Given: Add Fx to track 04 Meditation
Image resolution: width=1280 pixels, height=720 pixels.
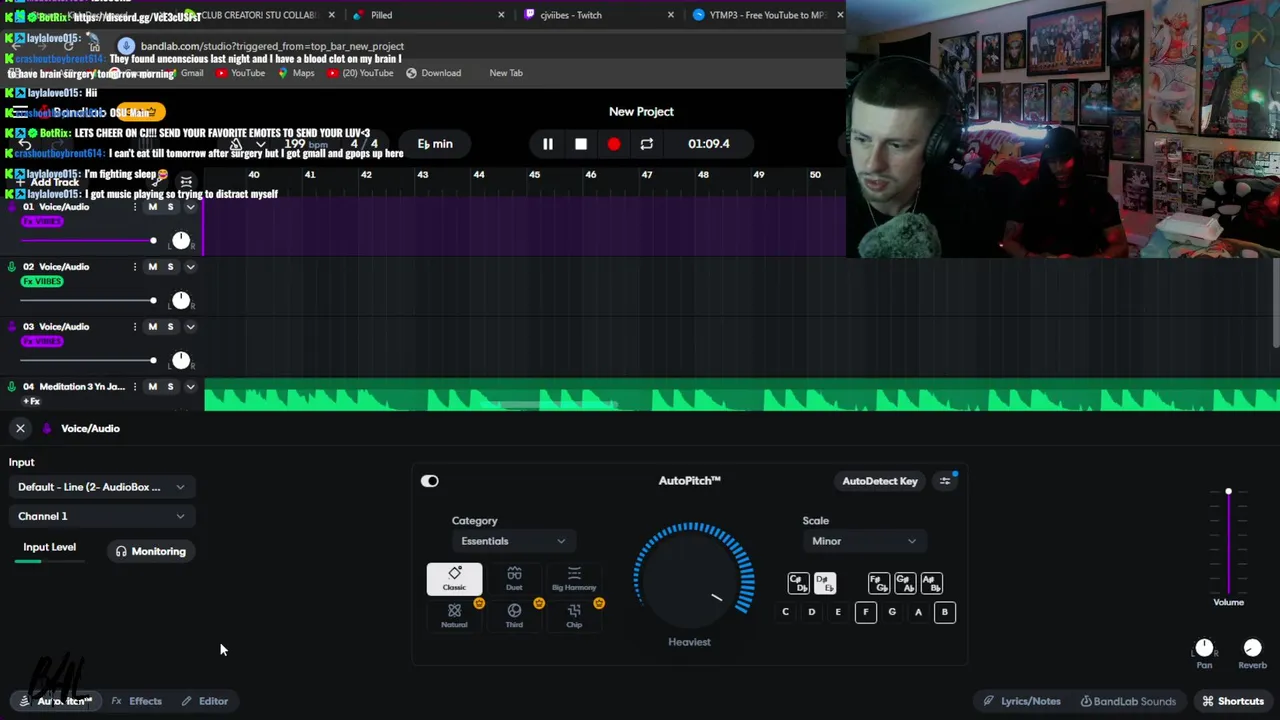Looking at the screenshot, I should point(32,401).
